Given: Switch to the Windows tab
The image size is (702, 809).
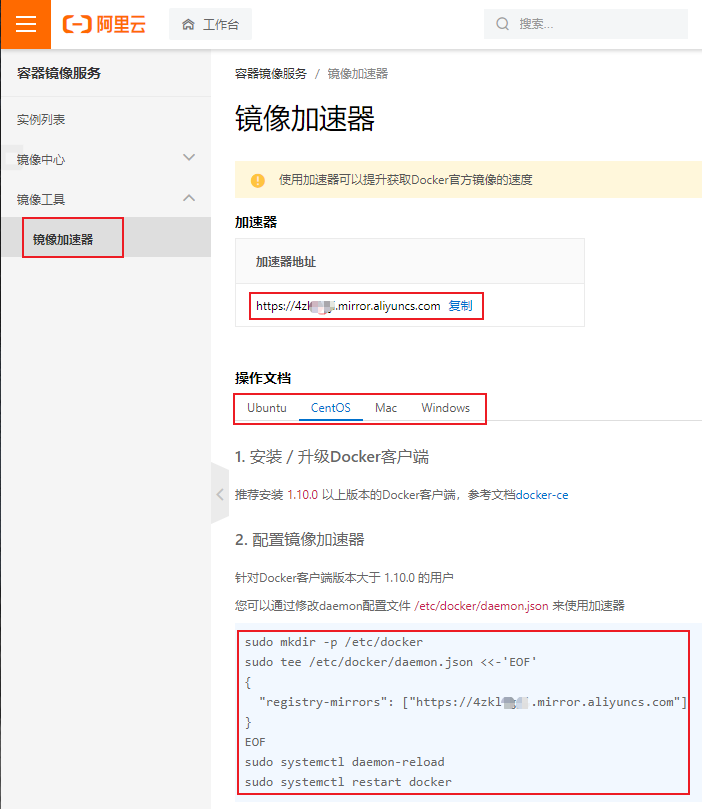Looking at the screenshot, I should click(446, 408).
